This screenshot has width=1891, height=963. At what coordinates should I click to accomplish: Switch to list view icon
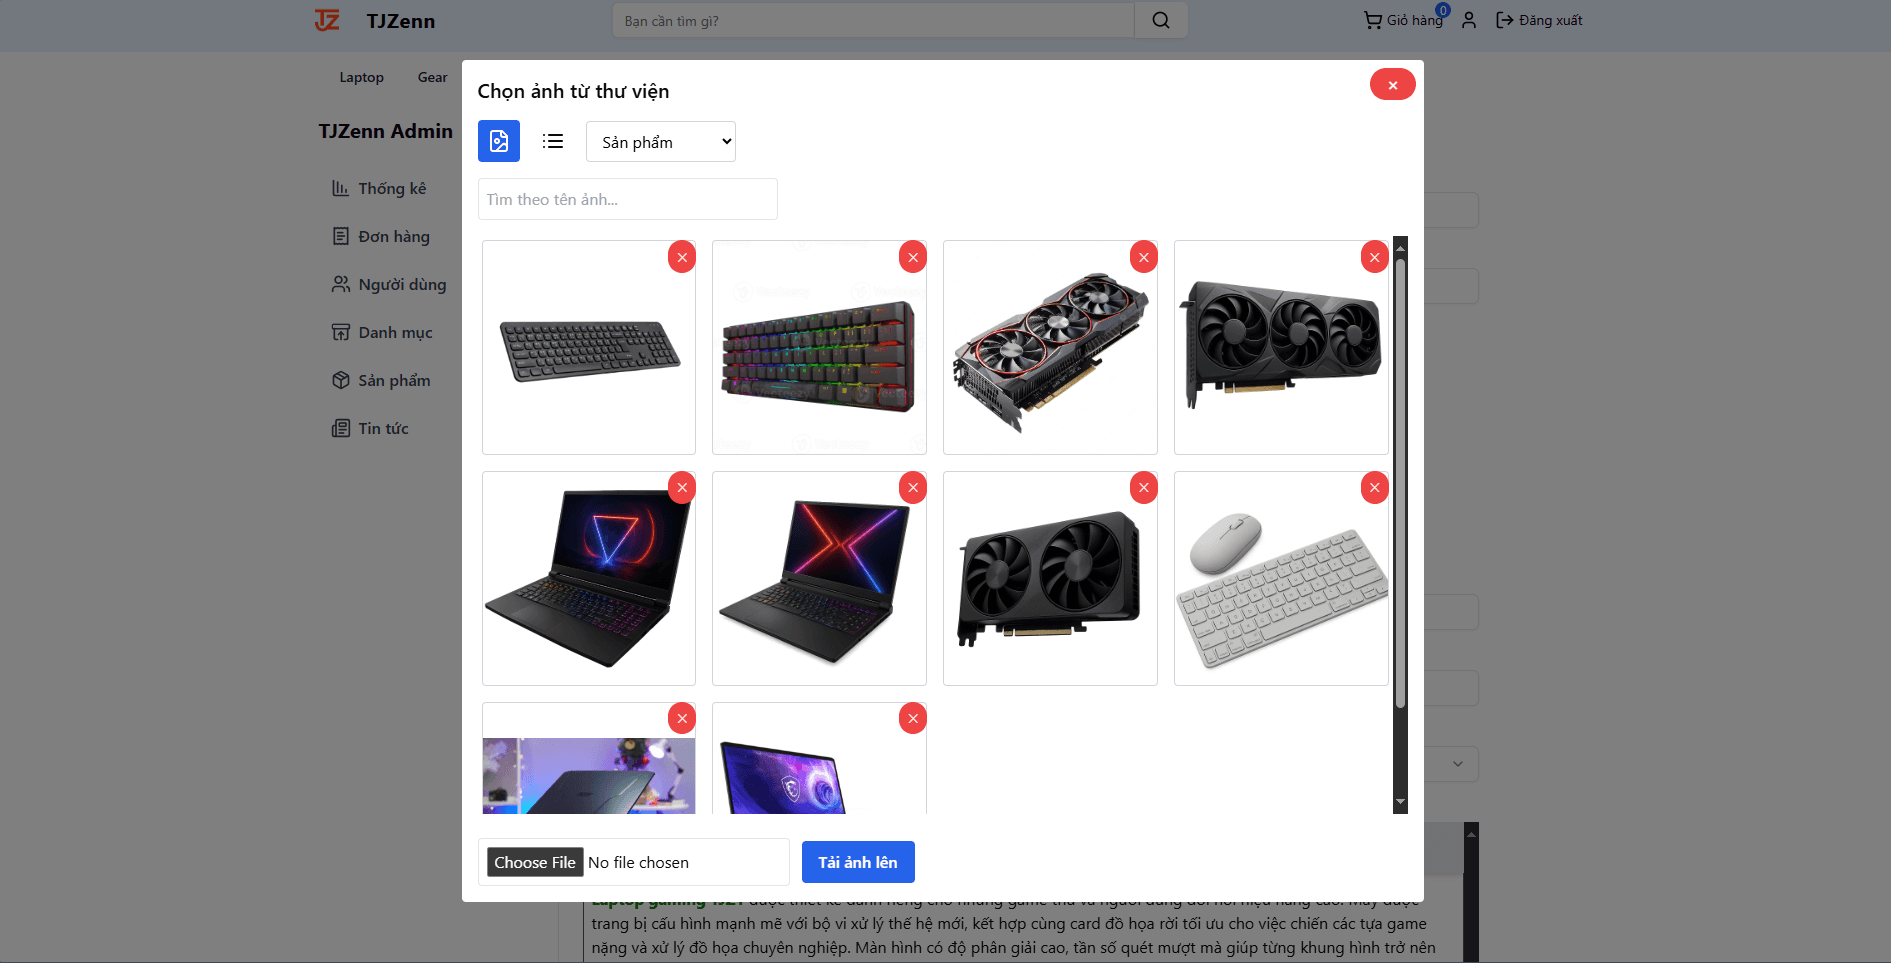click(553, 141)
